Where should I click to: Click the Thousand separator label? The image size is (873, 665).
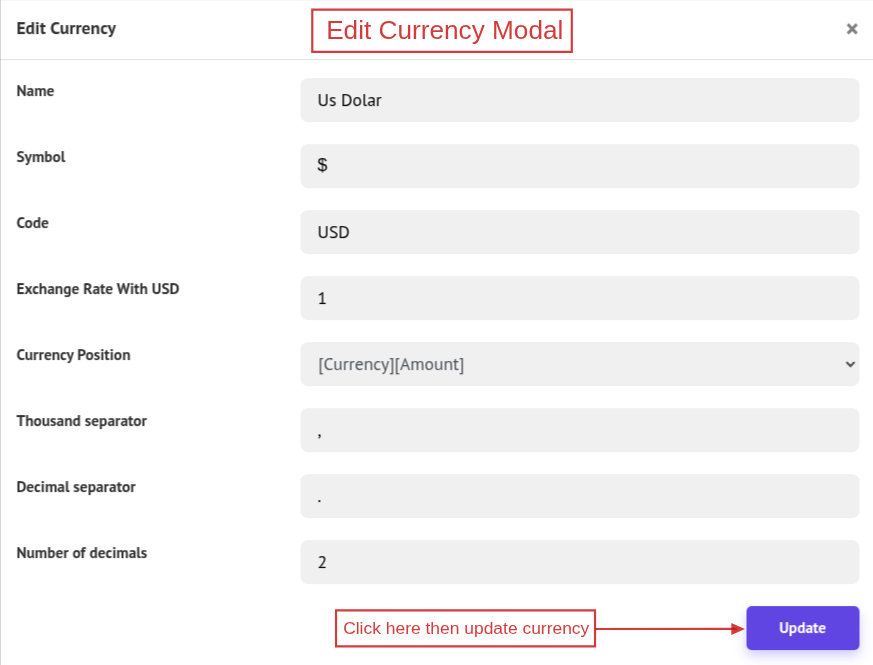(x=81, y=421)
